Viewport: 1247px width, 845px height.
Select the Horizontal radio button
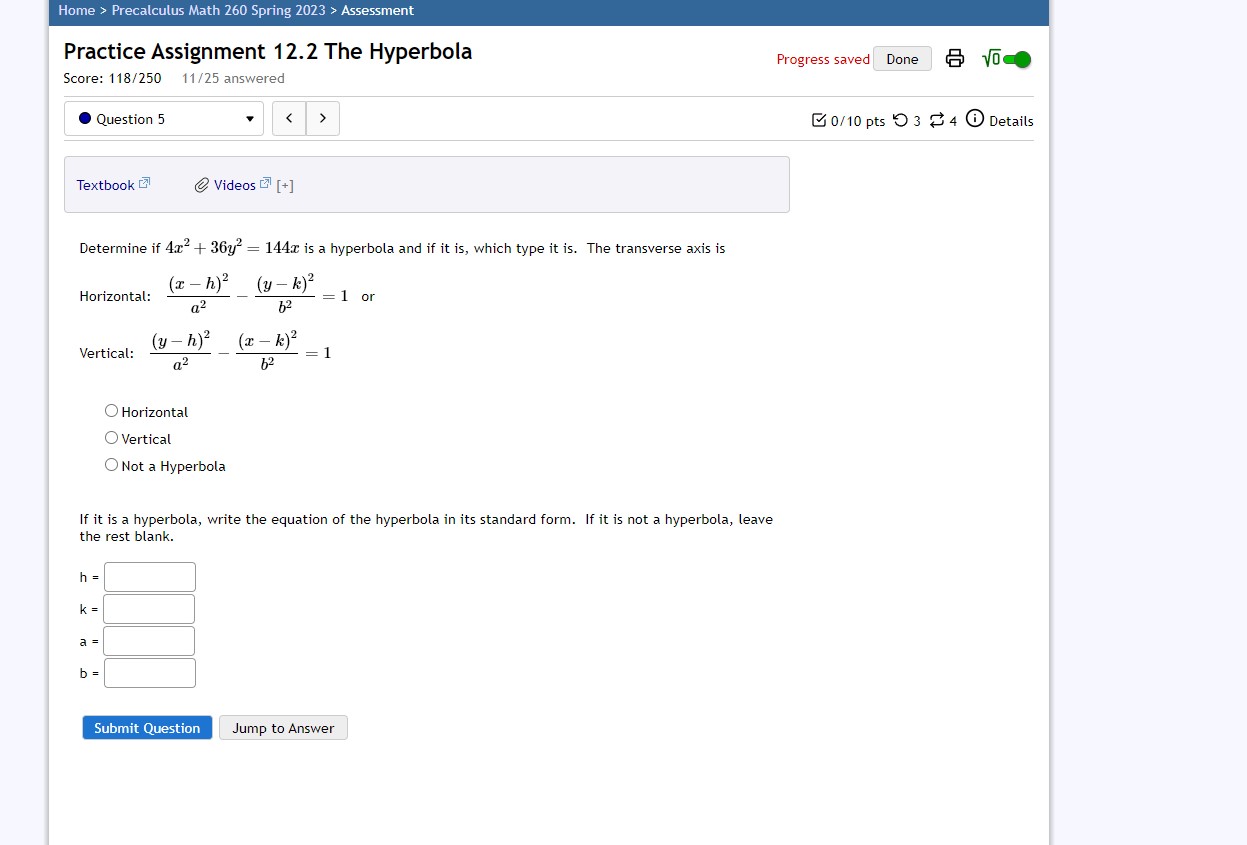coord(111,410)
